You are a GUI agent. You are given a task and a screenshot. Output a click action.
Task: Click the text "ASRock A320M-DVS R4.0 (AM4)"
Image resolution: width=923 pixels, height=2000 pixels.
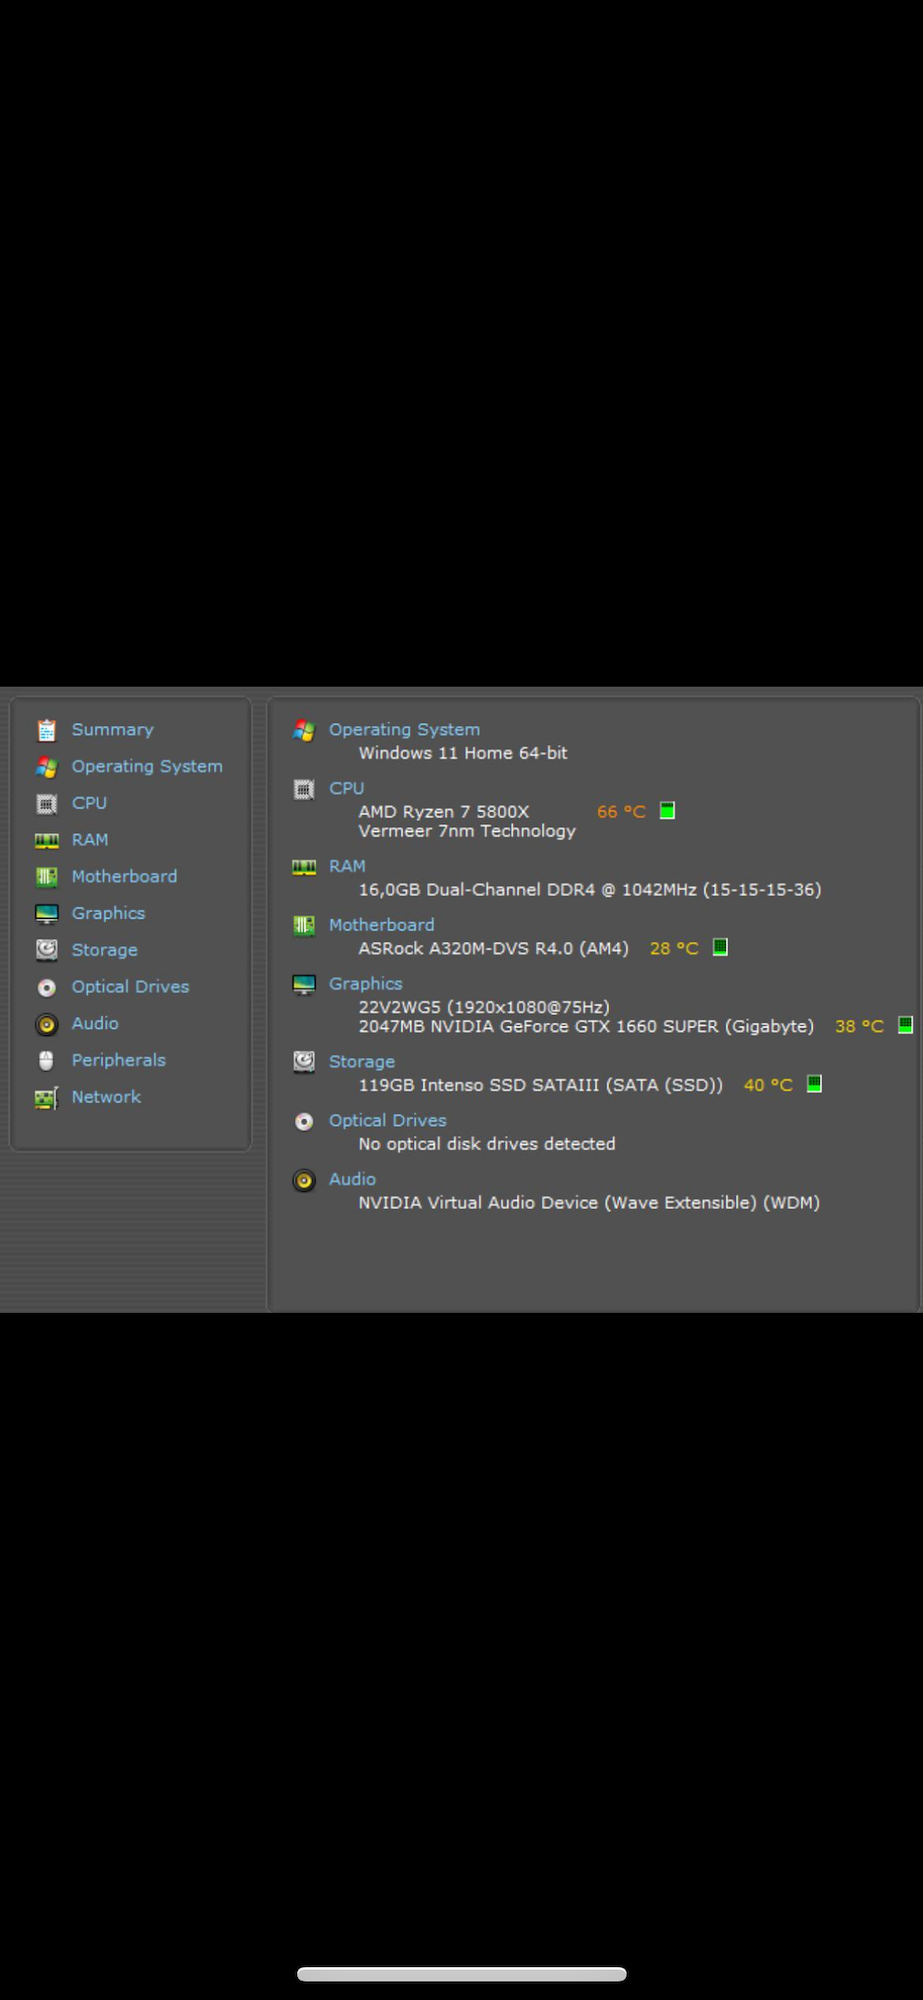pyautogui.click(x=494, y=948)
